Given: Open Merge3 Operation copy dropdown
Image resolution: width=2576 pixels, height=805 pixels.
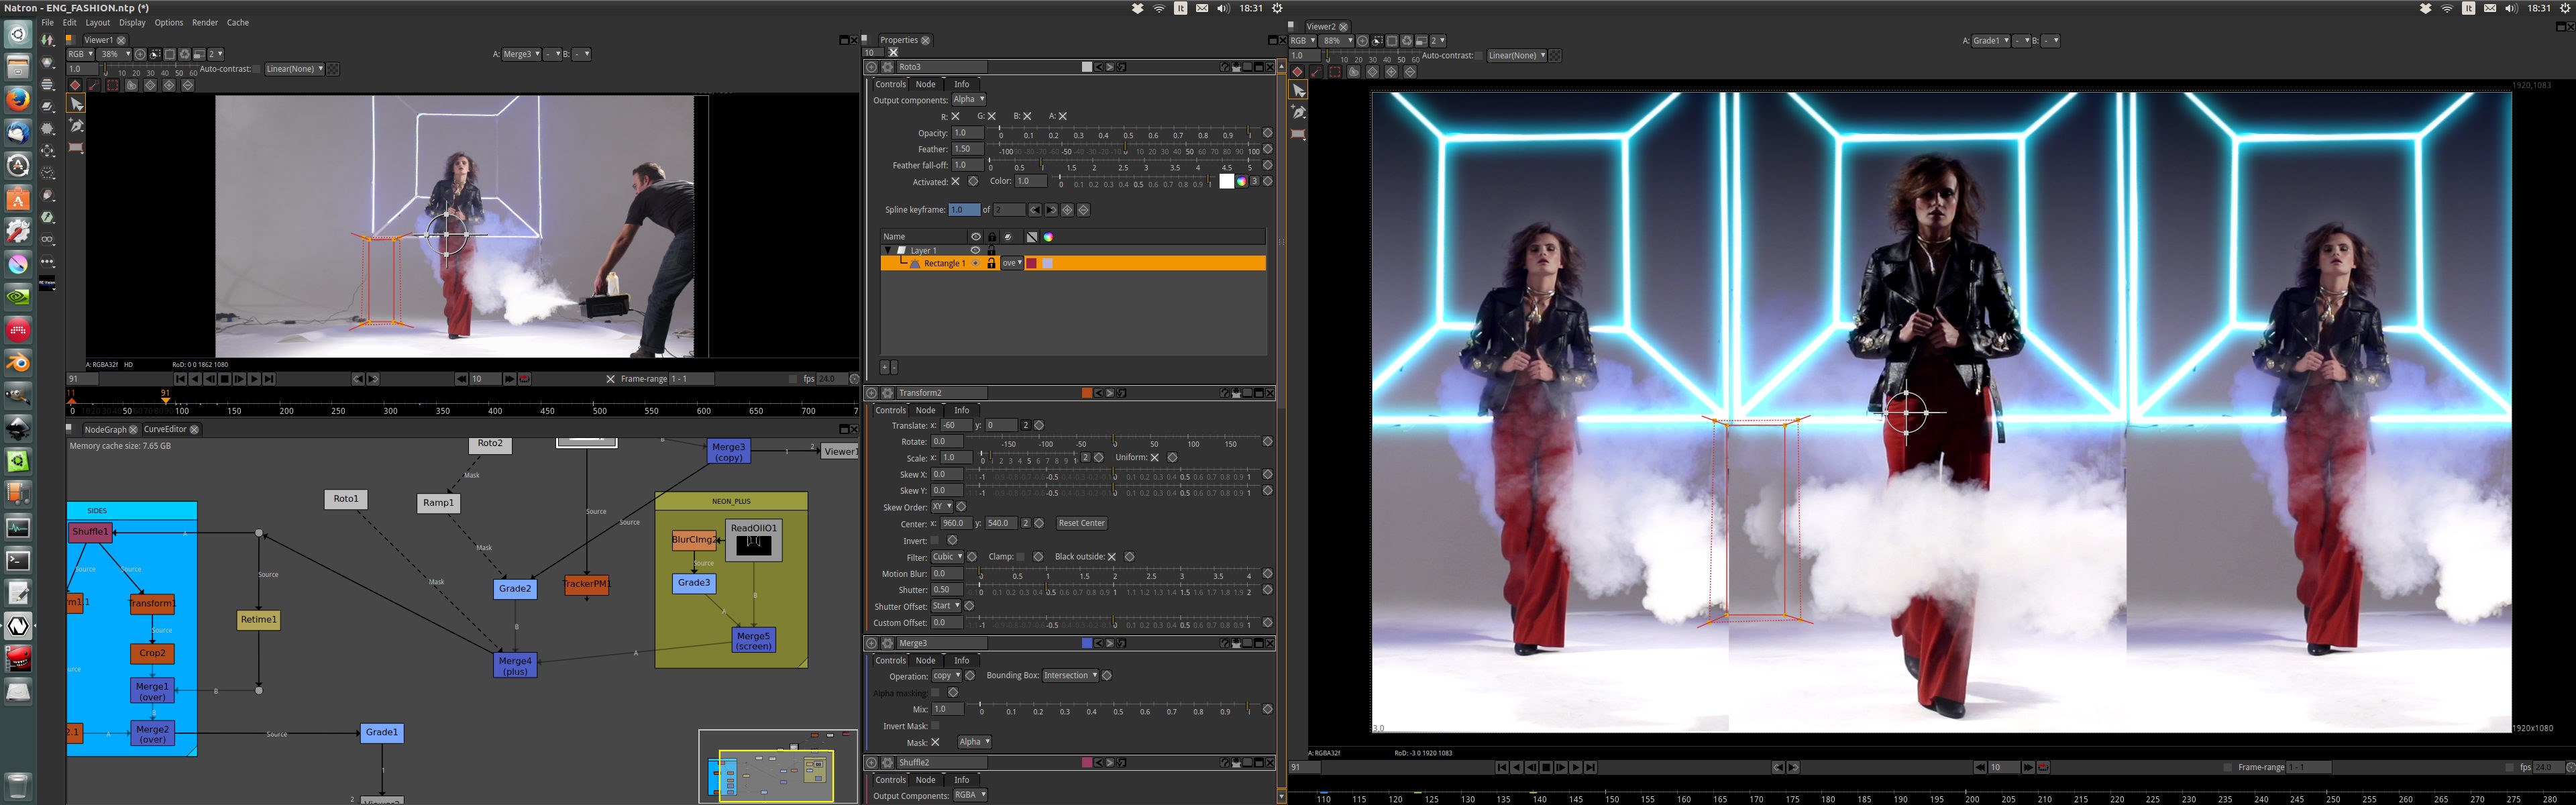Looking at the screenshot, I should pyautogui.click(x=946, y=676).
